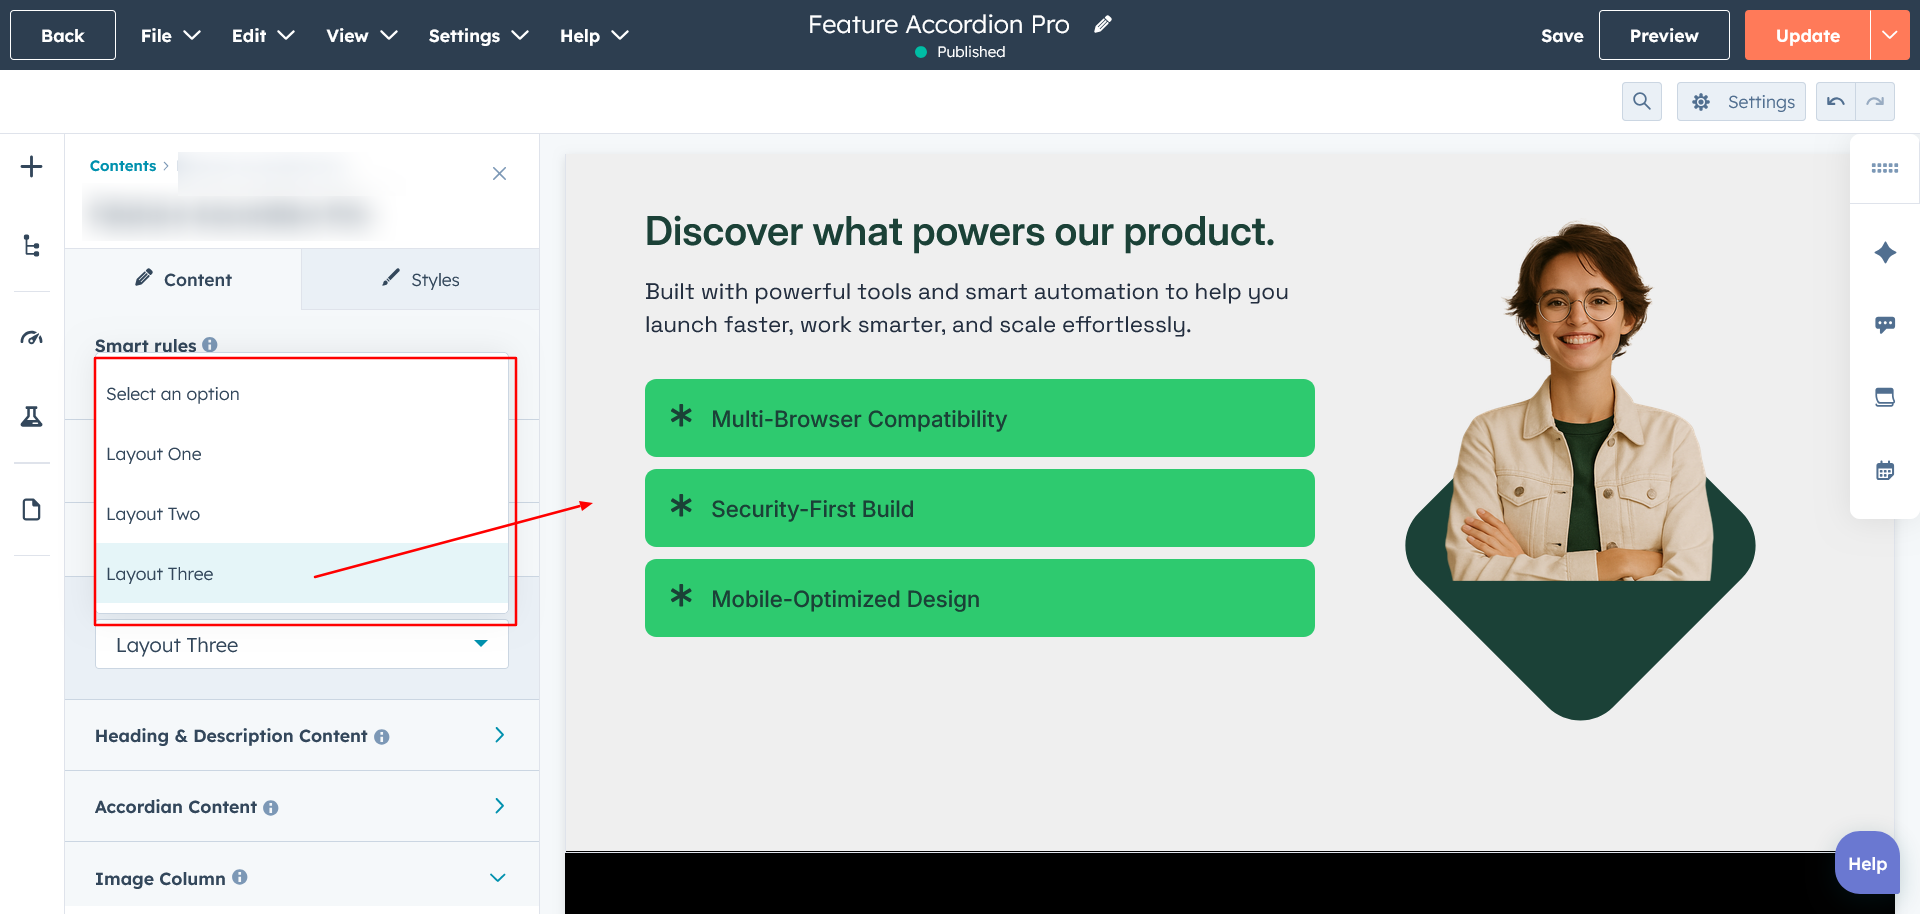
Task: Open the AI sparkle assistant icon
Action: click(x=1885, y=252)
